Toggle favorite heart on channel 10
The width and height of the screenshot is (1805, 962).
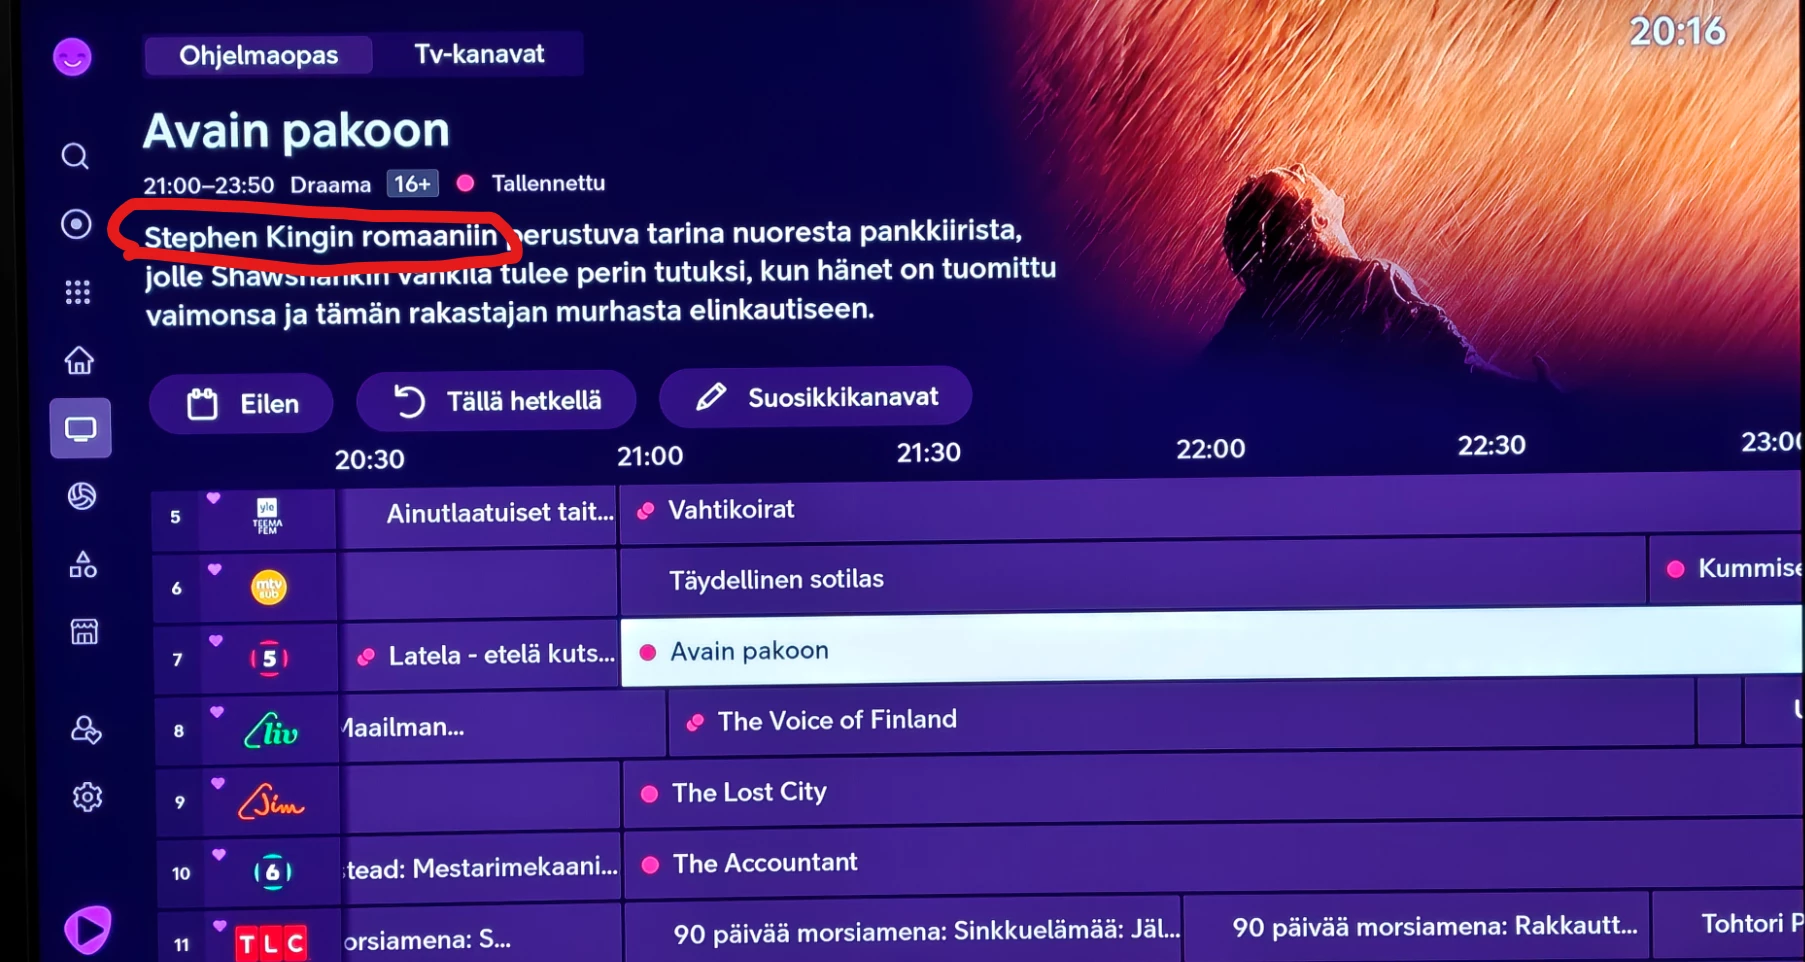[x=219, y=854]
